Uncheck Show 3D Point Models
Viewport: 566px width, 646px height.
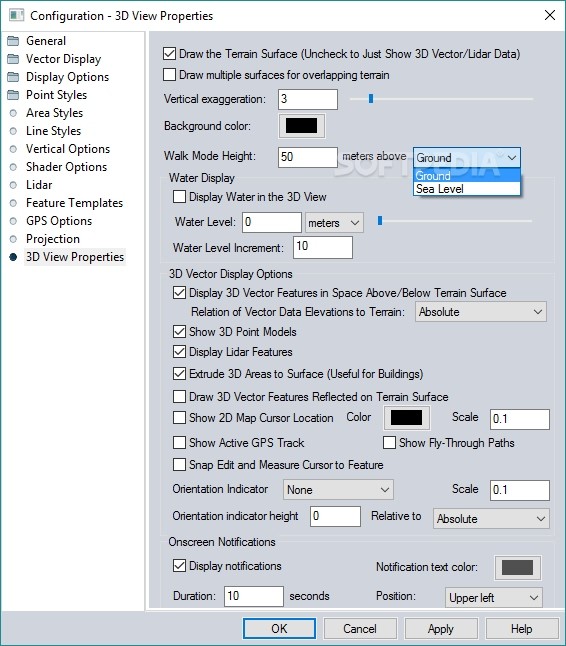point(179,332)
